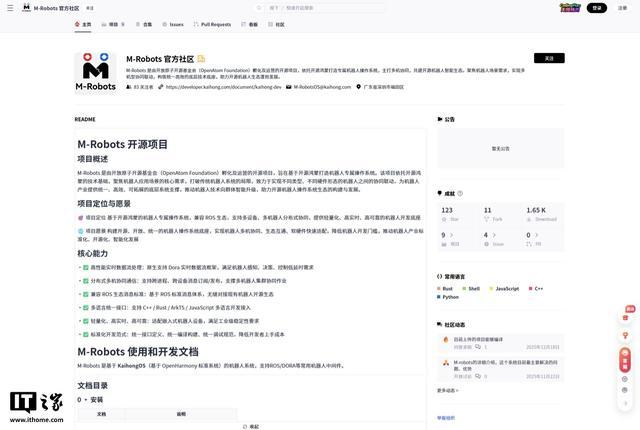Click the large M-Robots organization avatar
640x430 pixels.
tap(96, 72)
